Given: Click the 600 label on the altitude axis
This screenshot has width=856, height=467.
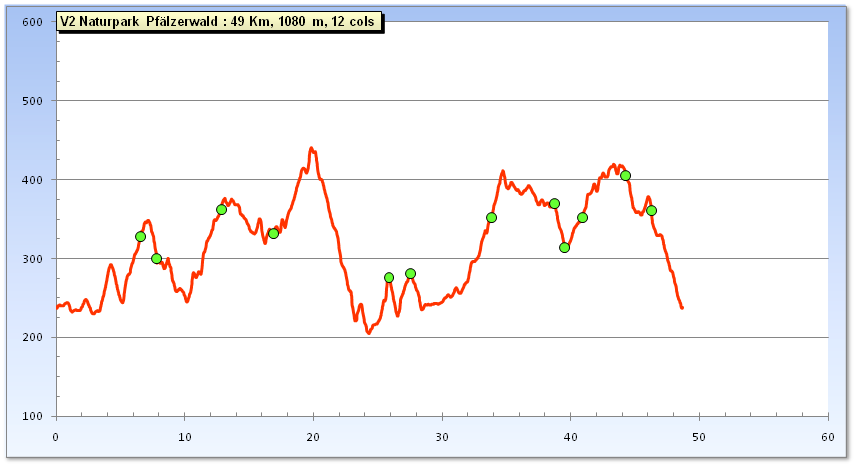Looking at the screenshot, I should point(32,22).
